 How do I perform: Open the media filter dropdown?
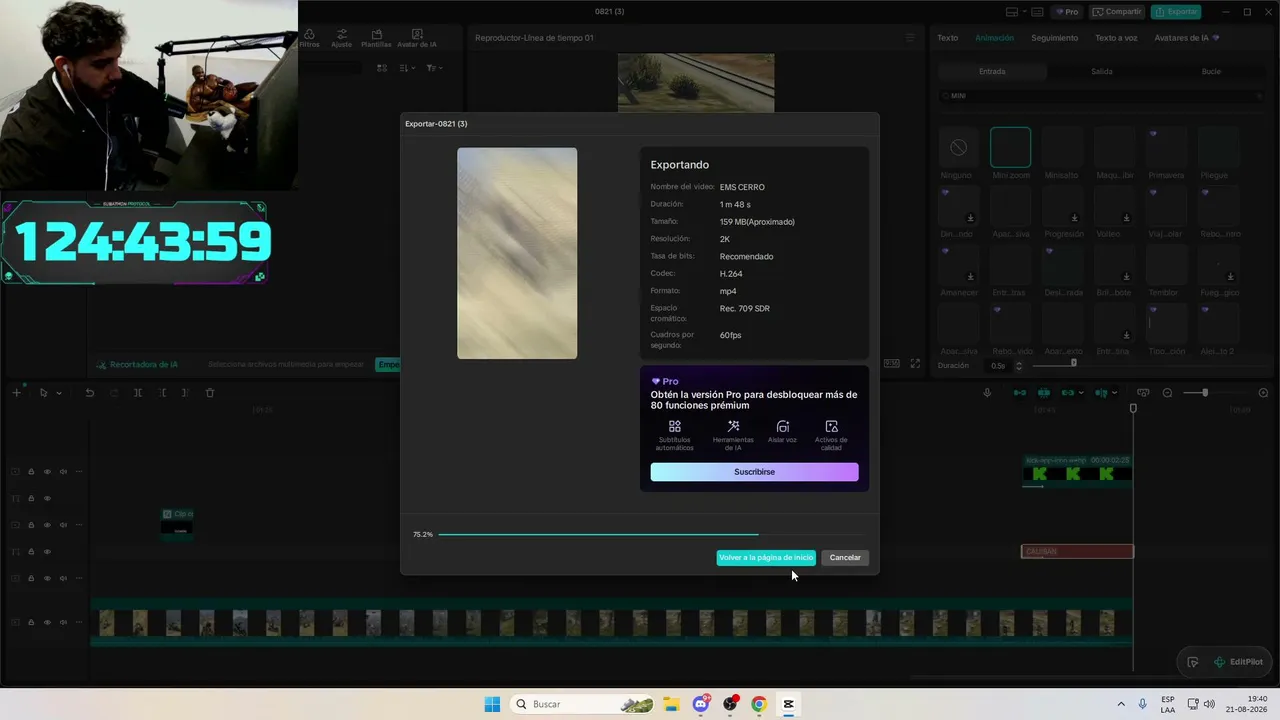434,68
